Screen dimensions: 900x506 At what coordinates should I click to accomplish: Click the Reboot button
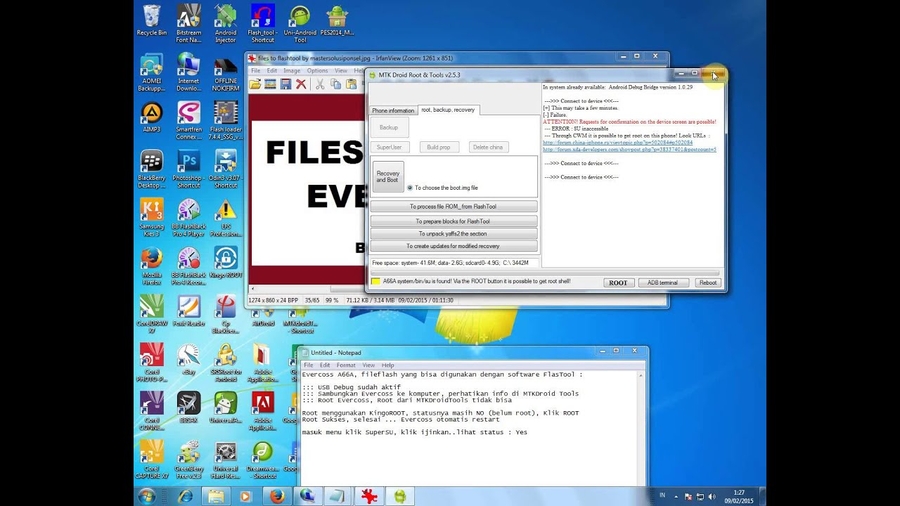pos(708,283)
